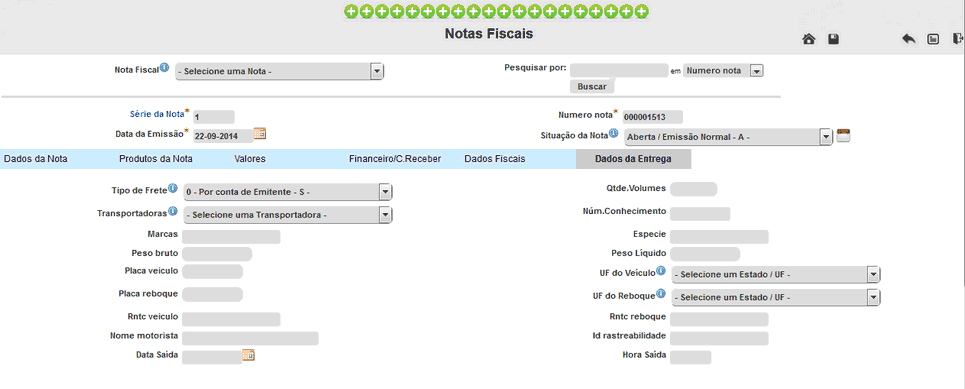Click the Nome motorista input field
This screenshot has height=389, width=965.
coord(250,338)
